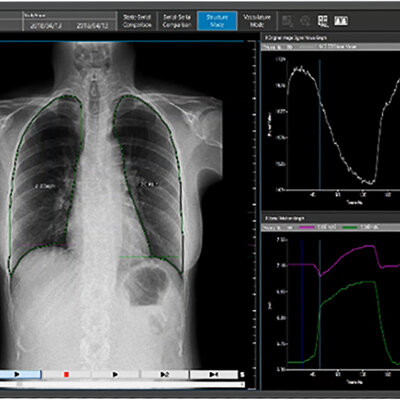Select the first study date field

pos(46,26)
